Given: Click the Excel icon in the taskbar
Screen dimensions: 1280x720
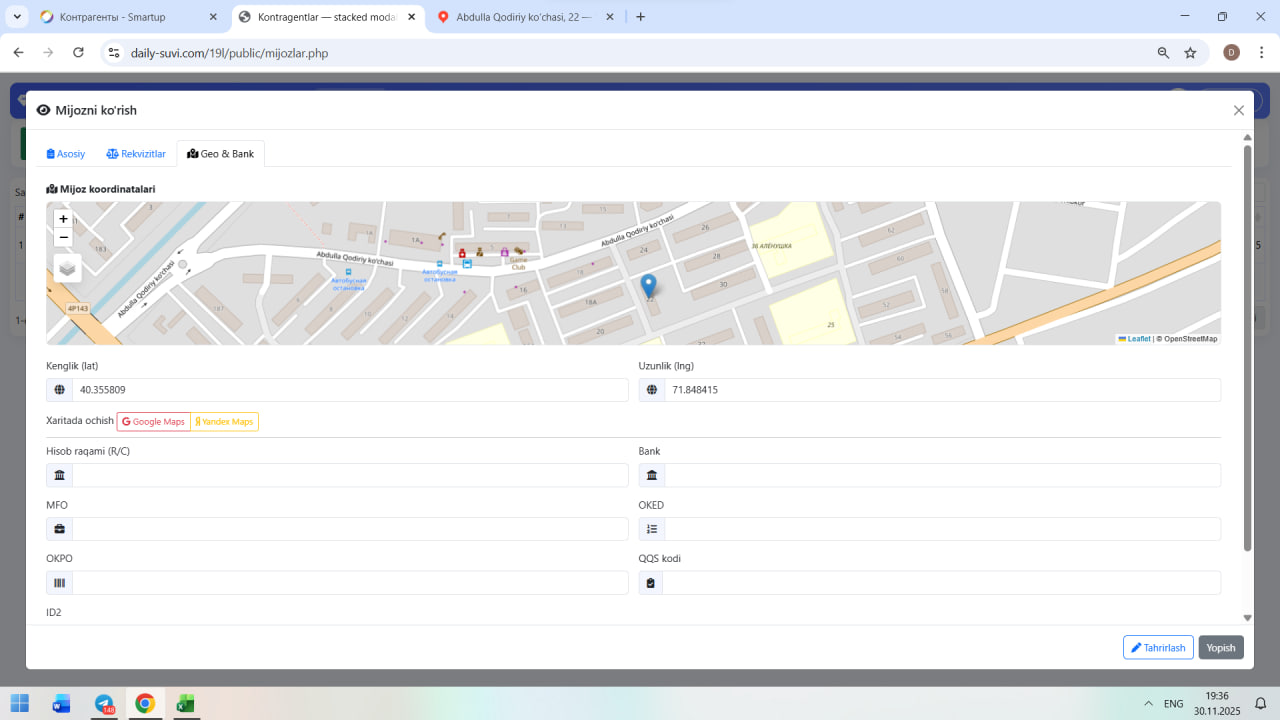Looking at the screenshot, I should coord(185,704).
